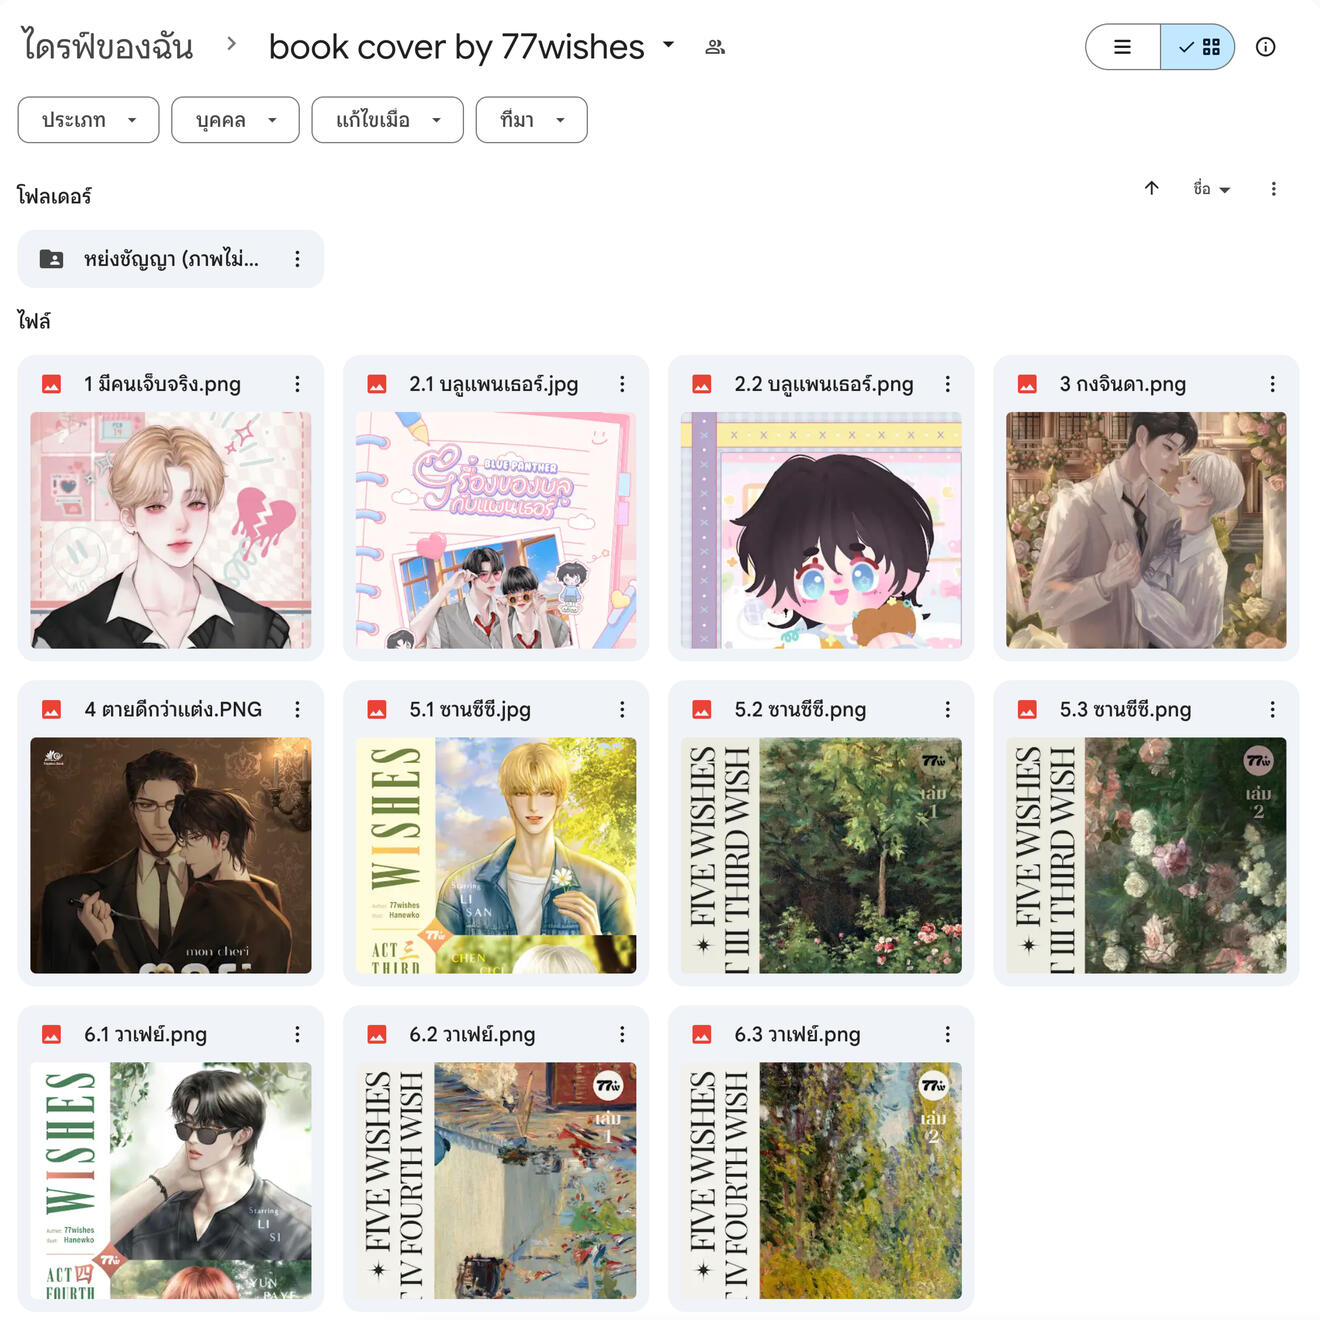Open book cover by 77wishes folder menu
This screenshot has width=1320, height=1320.
(472, 47)
